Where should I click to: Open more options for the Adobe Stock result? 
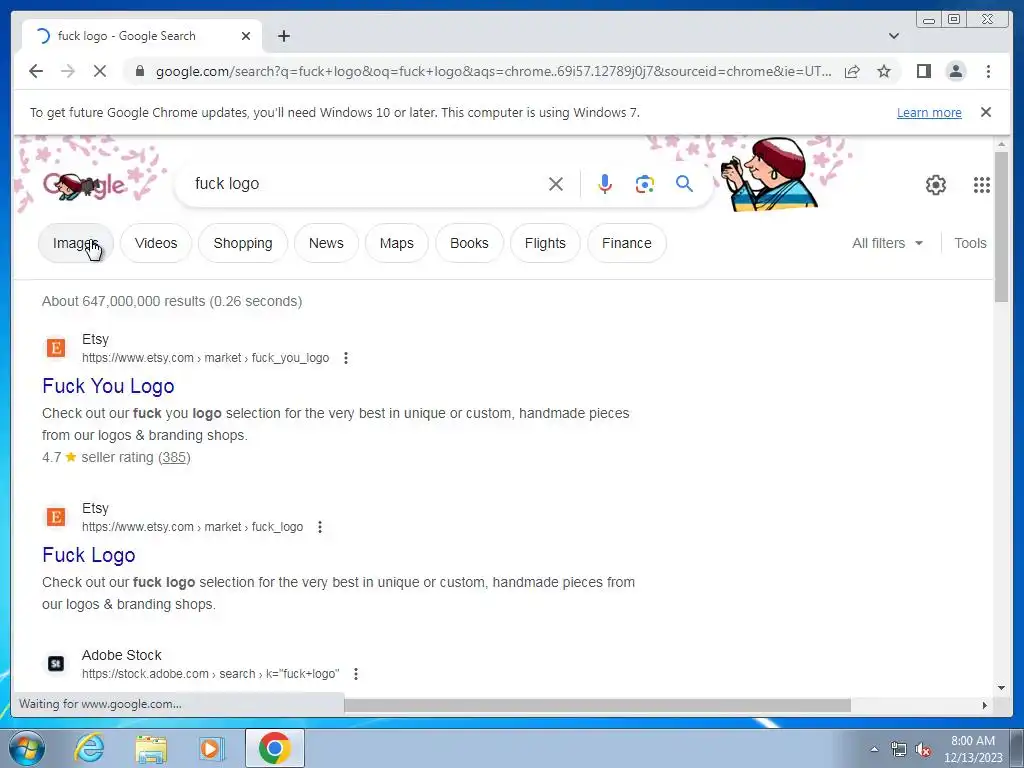355,674
